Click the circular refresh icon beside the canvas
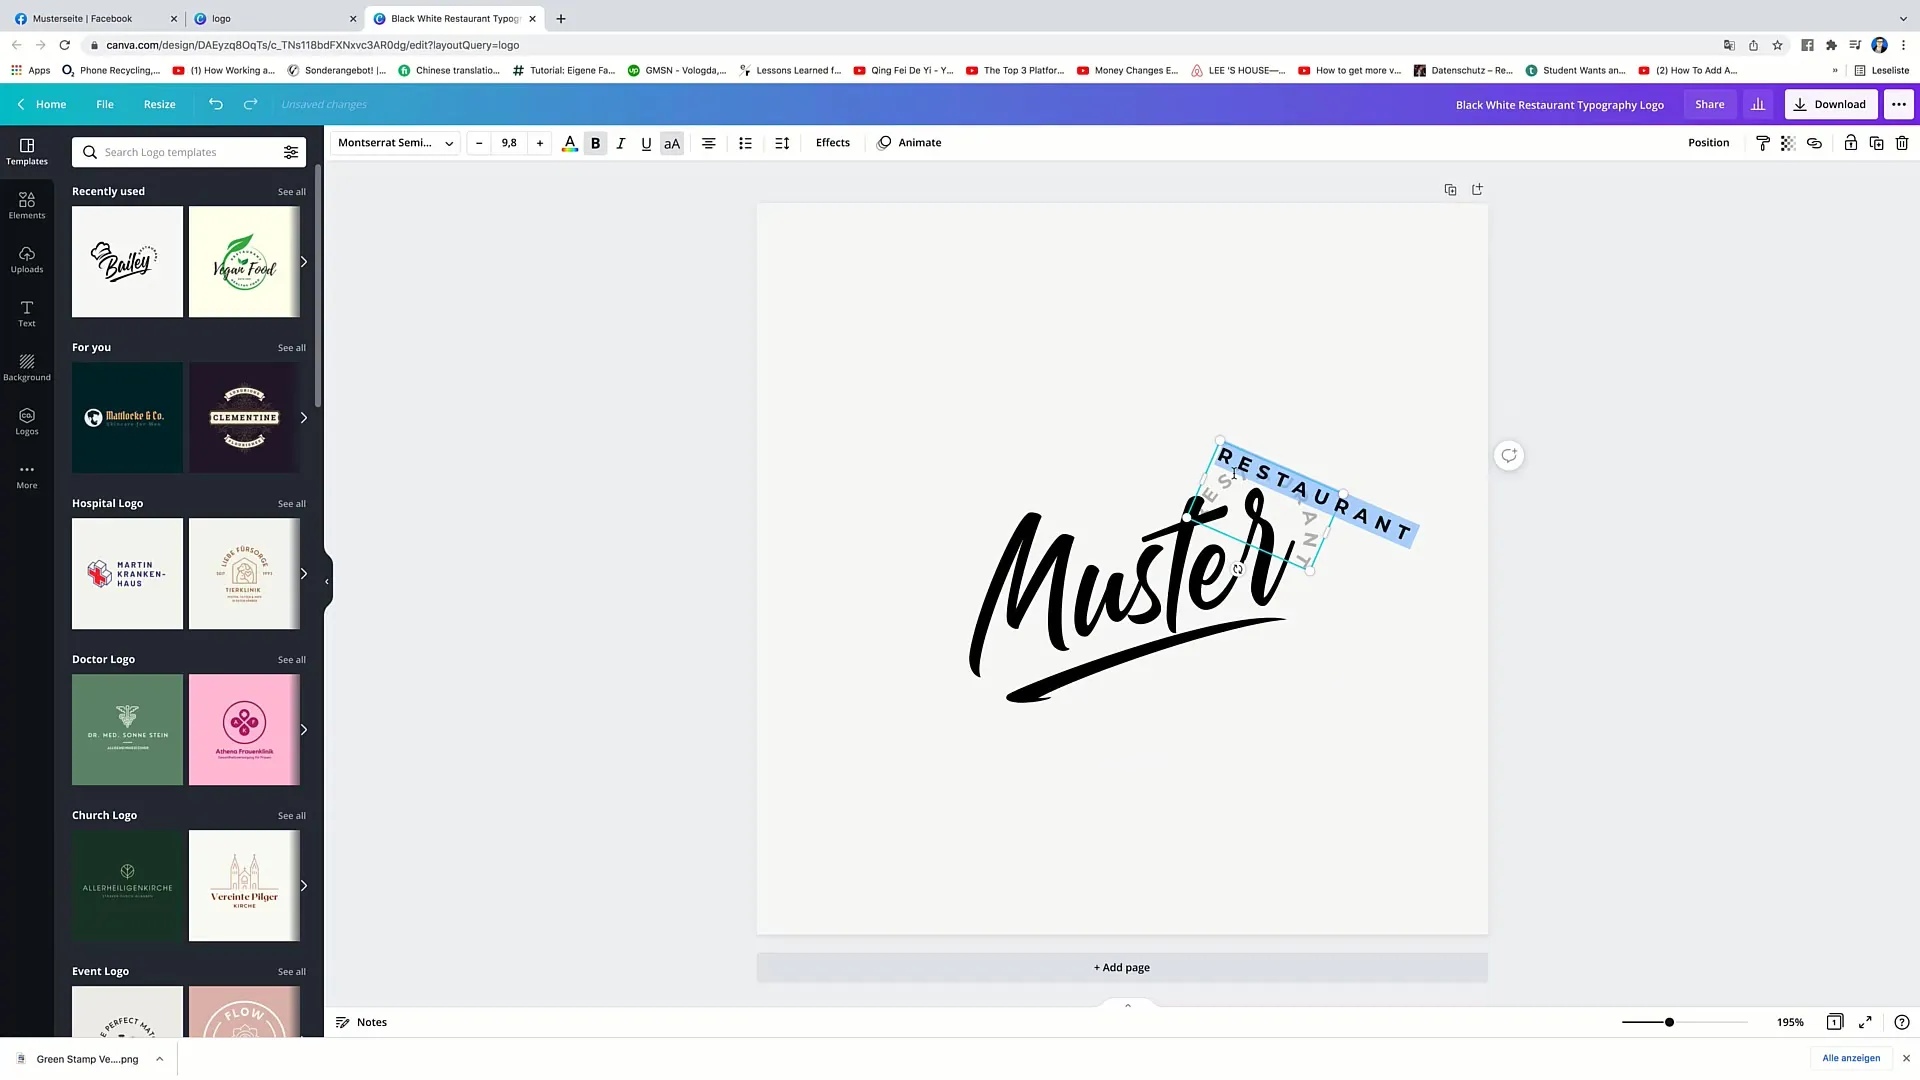This screenshot has width=1920, height=1080. 1509,456
